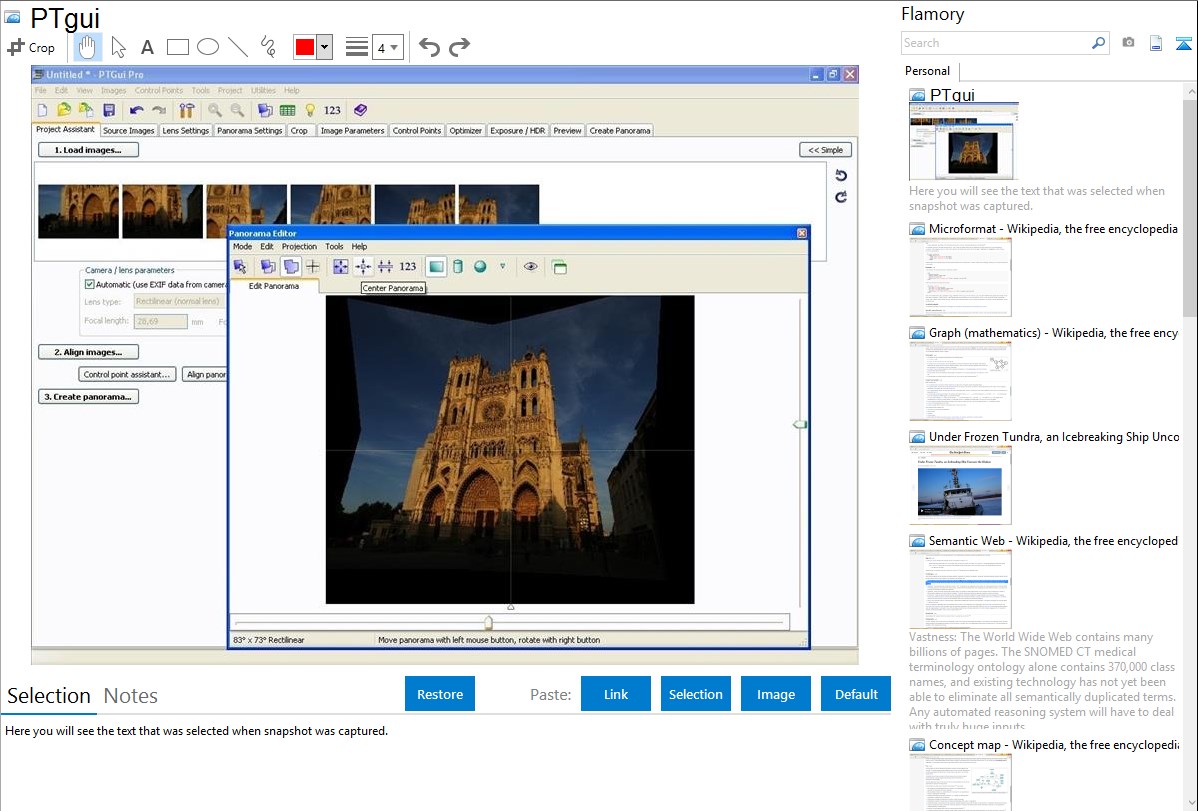Click the camera snapshot icon
1198x811 pixels.
(x=1128, y=43)
